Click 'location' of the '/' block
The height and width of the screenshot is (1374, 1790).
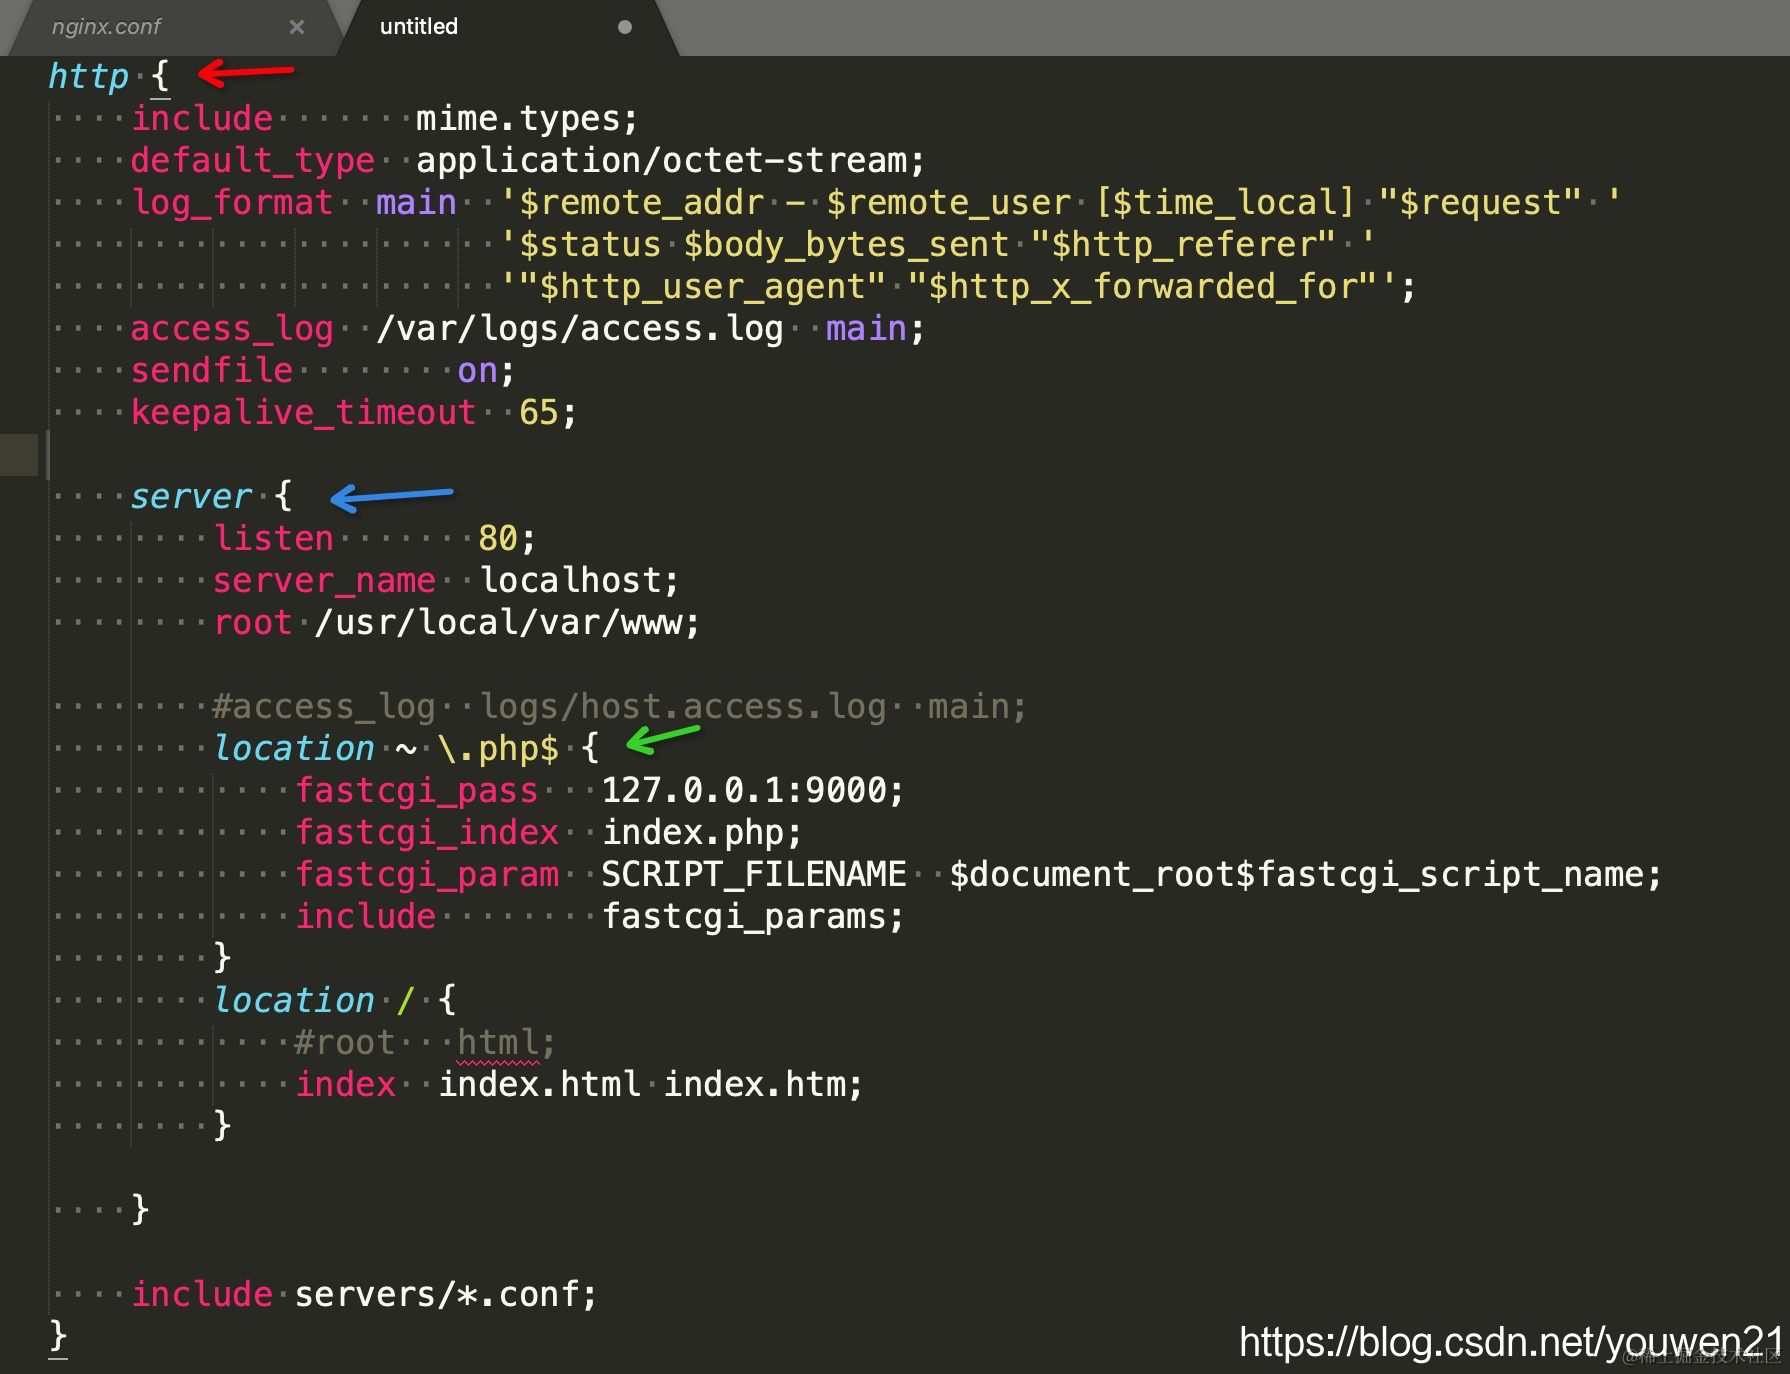click(x=294, y=1001)
